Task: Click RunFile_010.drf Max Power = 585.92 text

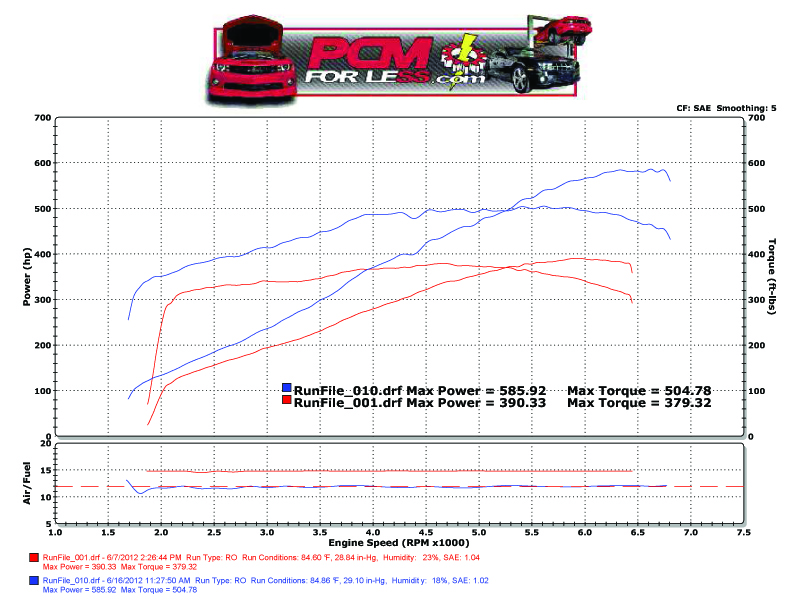Action: pyautogui.click(x=421, y=389)
